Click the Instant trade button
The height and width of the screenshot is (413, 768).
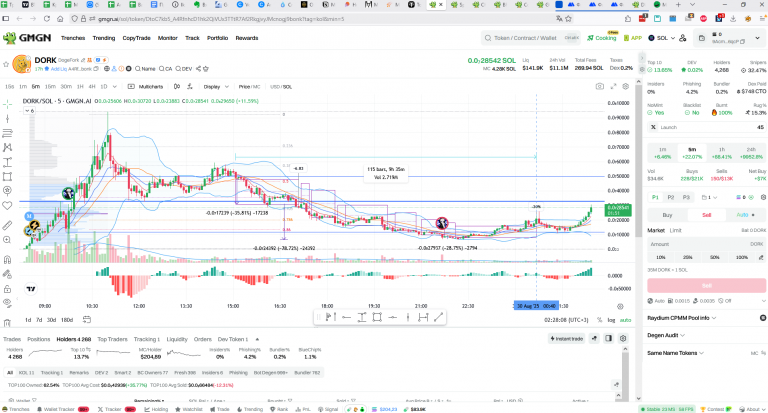(567, 339)
